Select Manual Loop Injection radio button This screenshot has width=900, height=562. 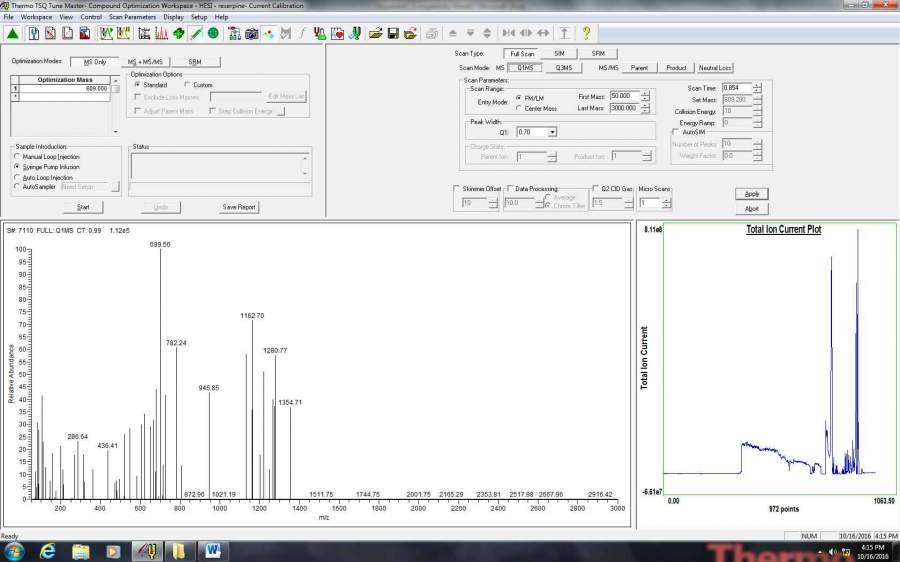[16, 157]
